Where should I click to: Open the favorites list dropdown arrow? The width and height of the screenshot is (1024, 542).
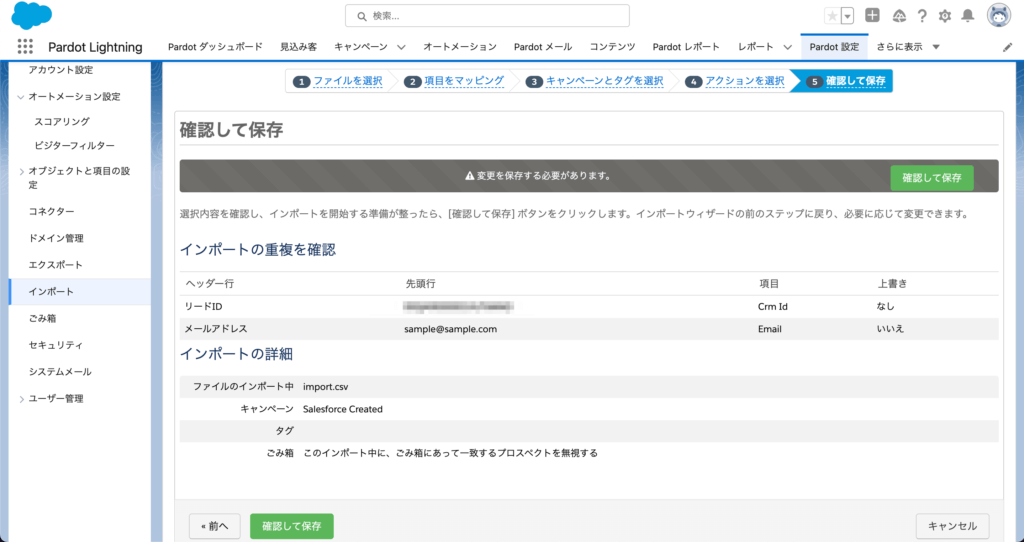pos(847,16)
